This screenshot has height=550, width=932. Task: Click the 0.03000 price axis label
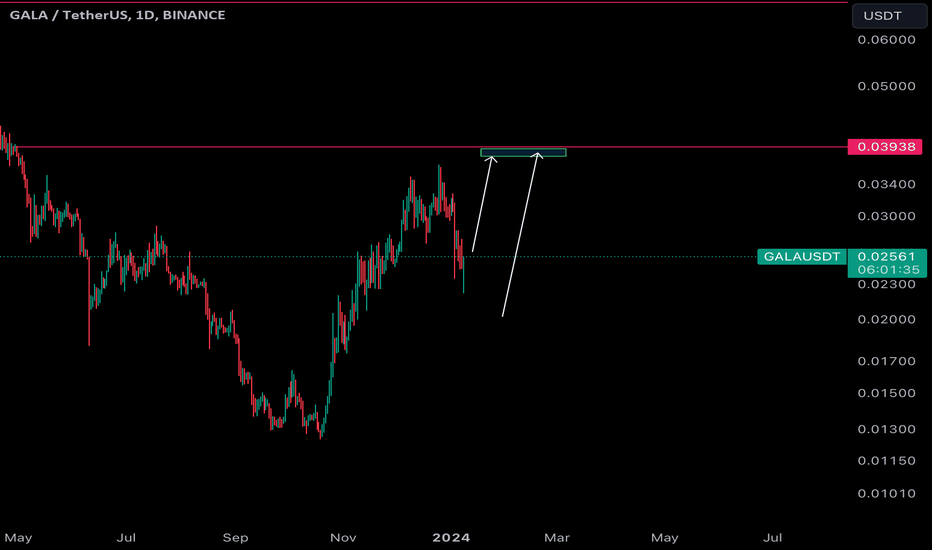point(886,216)
